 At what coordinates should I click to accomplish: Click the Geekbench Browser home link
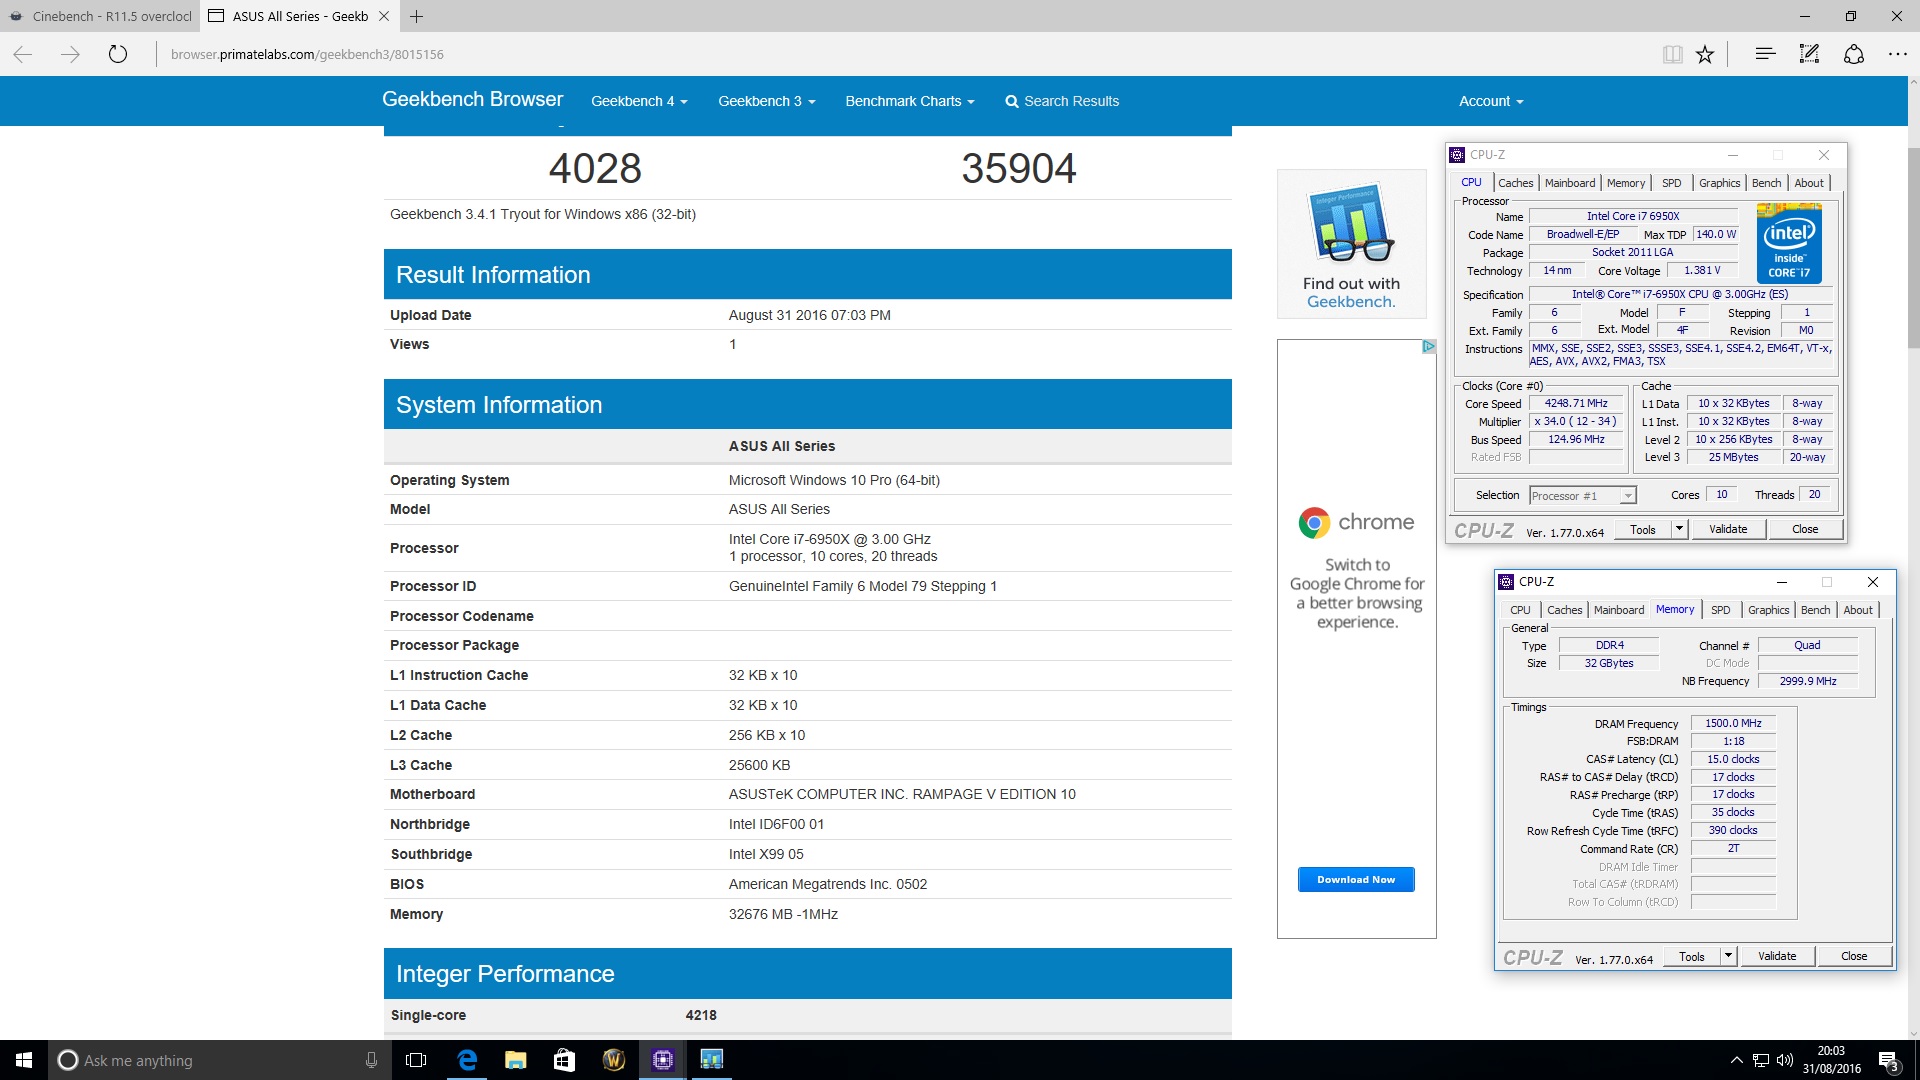tap(472, 99)
